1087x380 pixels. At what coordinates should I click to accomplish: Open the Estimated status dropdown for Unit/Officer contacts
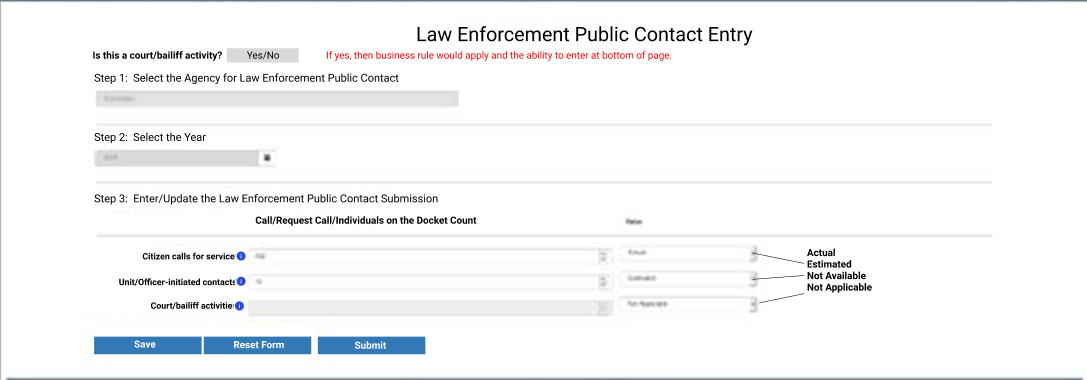pos(689,279)
